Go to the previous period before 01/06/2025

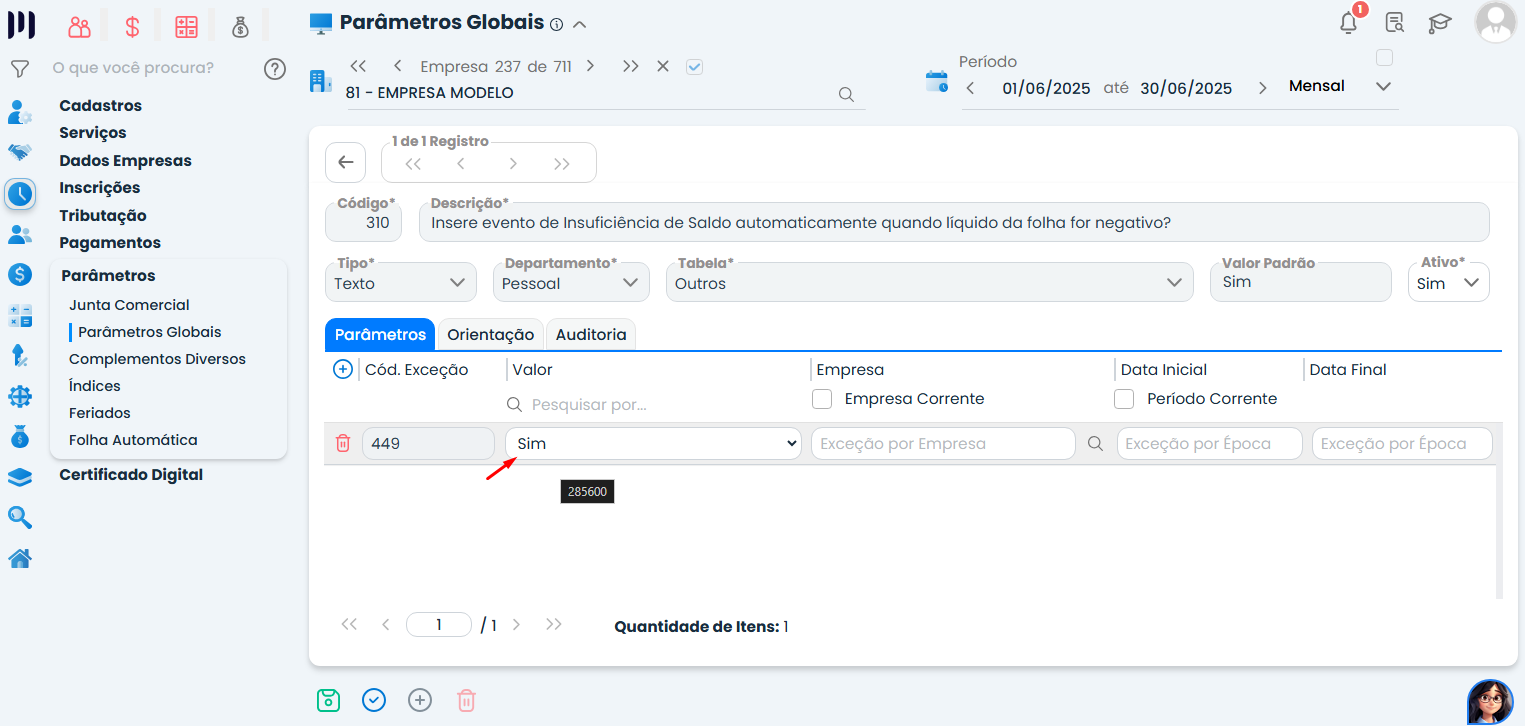pos(970,88)
